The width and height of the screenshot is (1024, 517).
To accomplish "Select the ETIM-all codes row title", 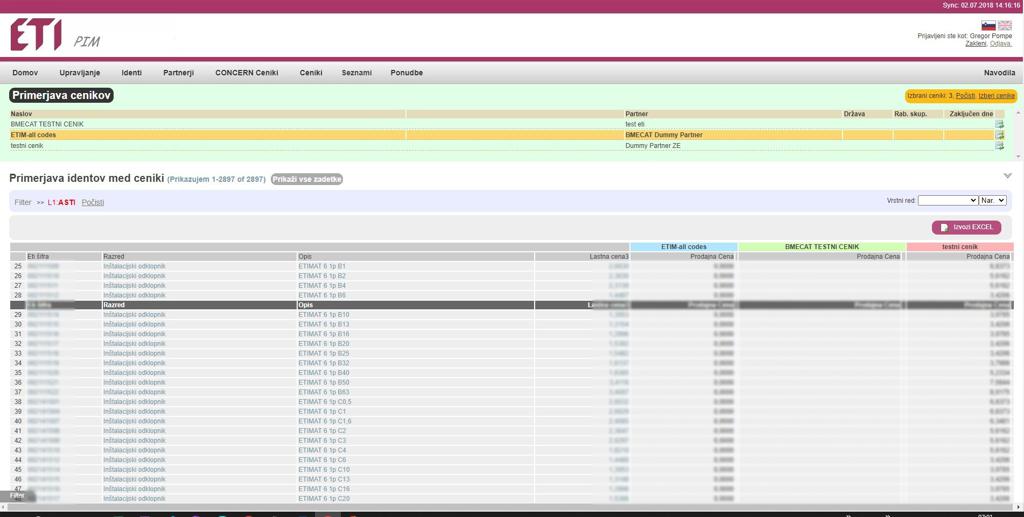I will coord(33,135).
